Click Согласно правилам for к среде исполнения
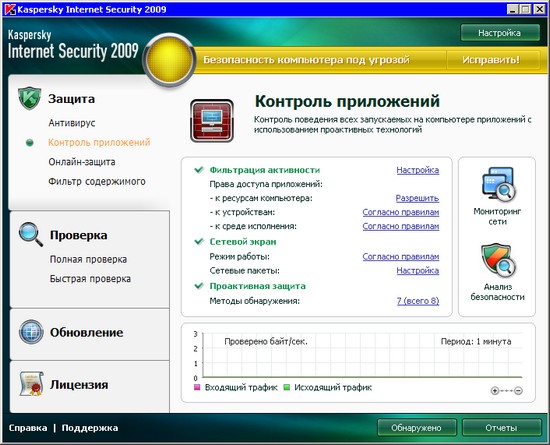The image size is (550, 445). pyautogui.click(x=401, y=226)
